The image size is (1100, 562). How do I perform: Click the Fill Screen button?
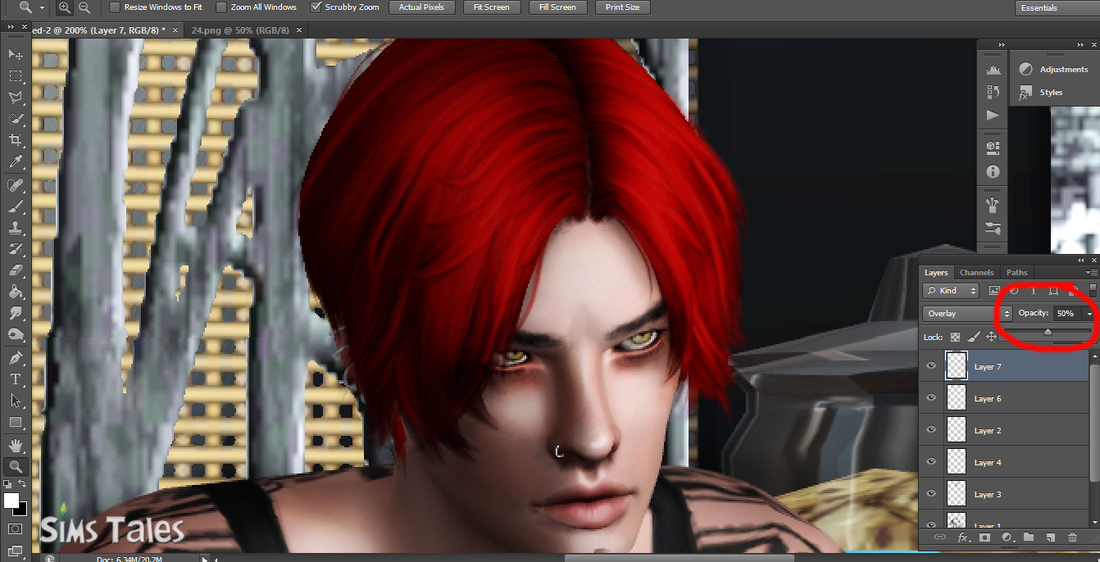pos(558,7)
